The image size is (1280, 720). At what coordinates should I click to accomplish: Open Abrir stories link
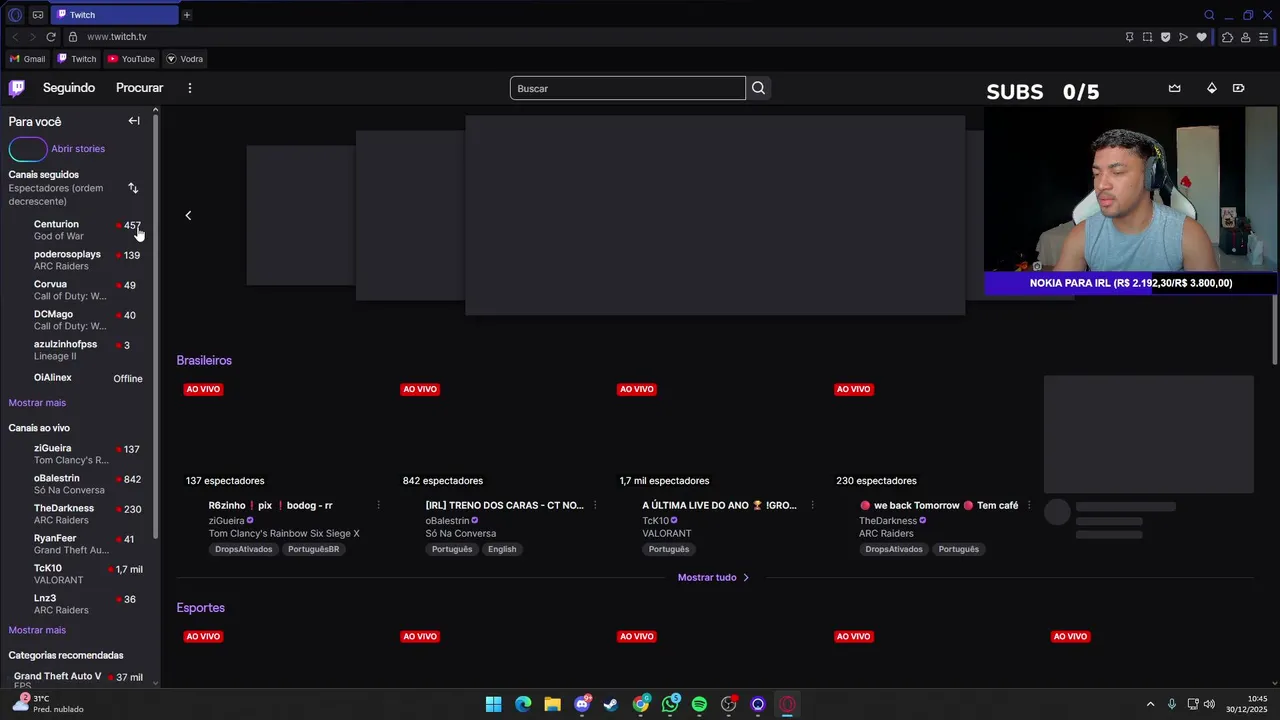tap(78, 149)
